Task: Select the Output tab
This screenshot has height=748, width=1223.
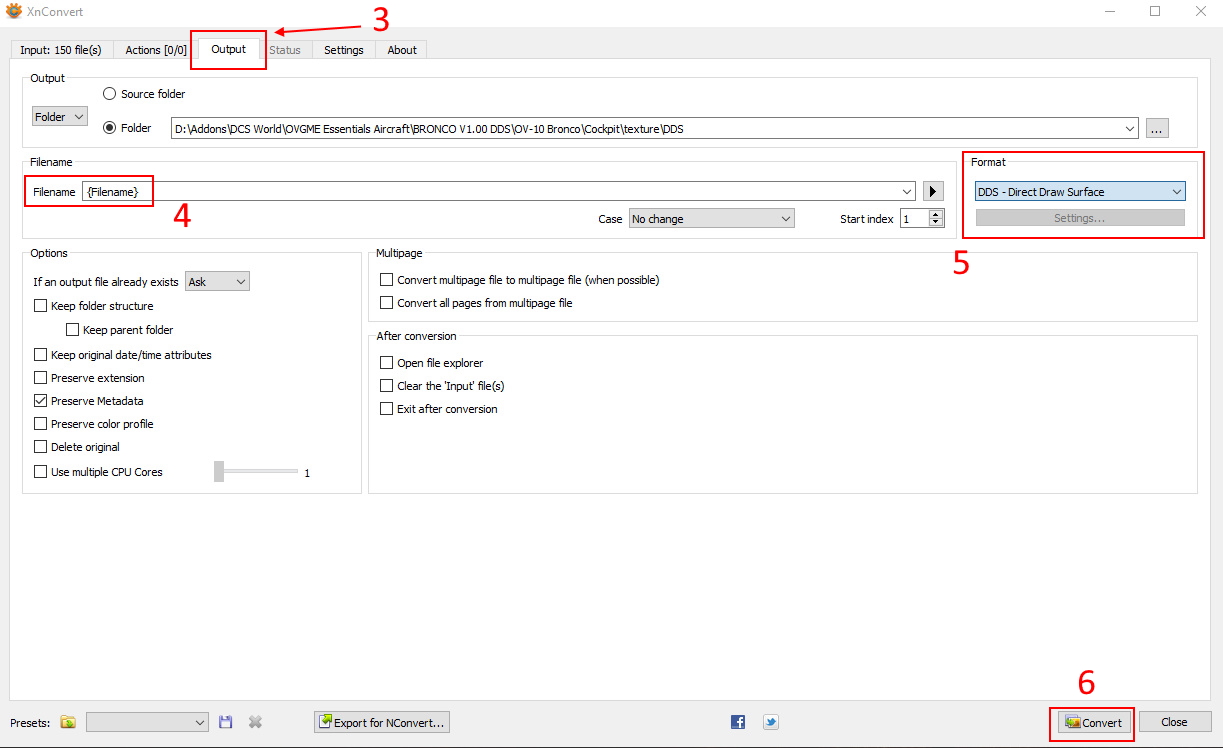Action: 229,49
